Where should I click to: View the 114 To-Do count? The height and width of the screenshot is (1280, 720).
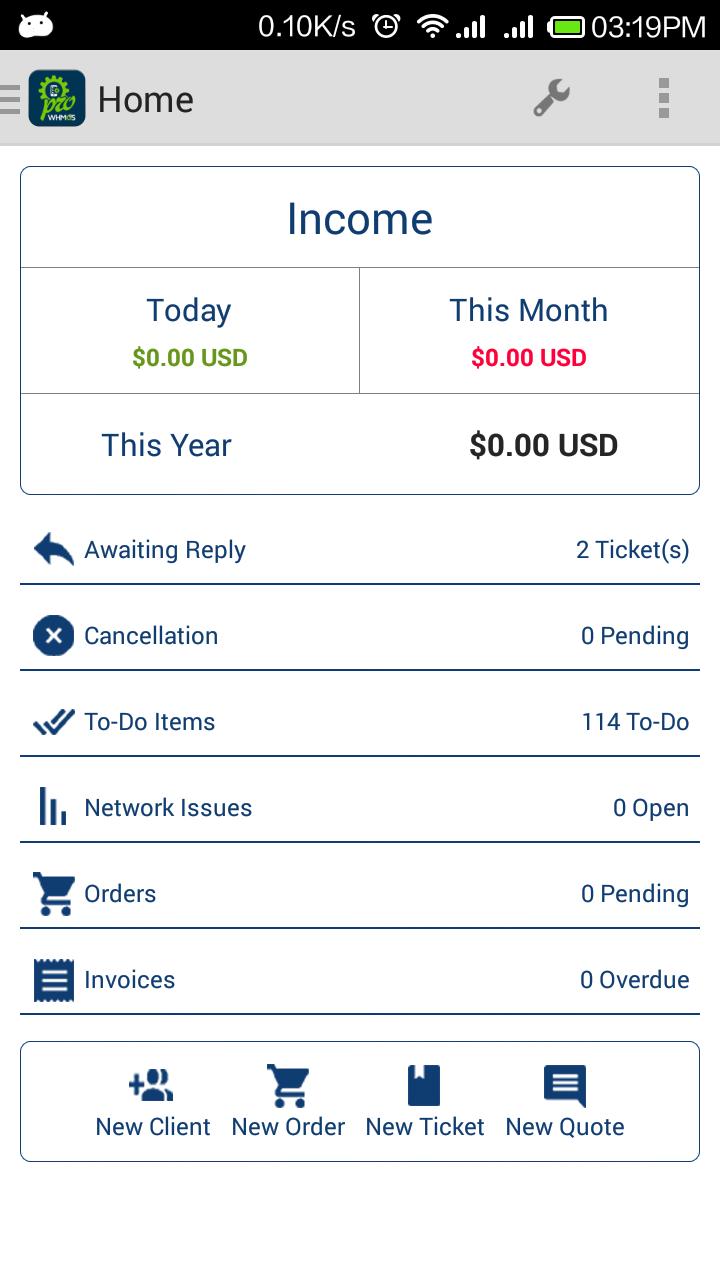pyautogui.click(x=635, y=721)
